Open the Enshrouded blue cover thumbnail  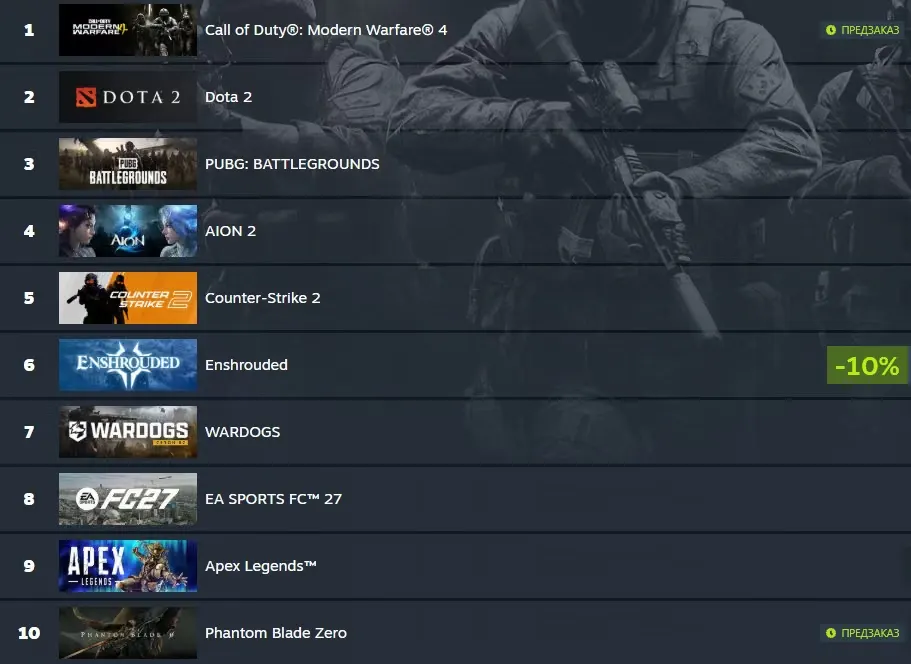(128, 365)
